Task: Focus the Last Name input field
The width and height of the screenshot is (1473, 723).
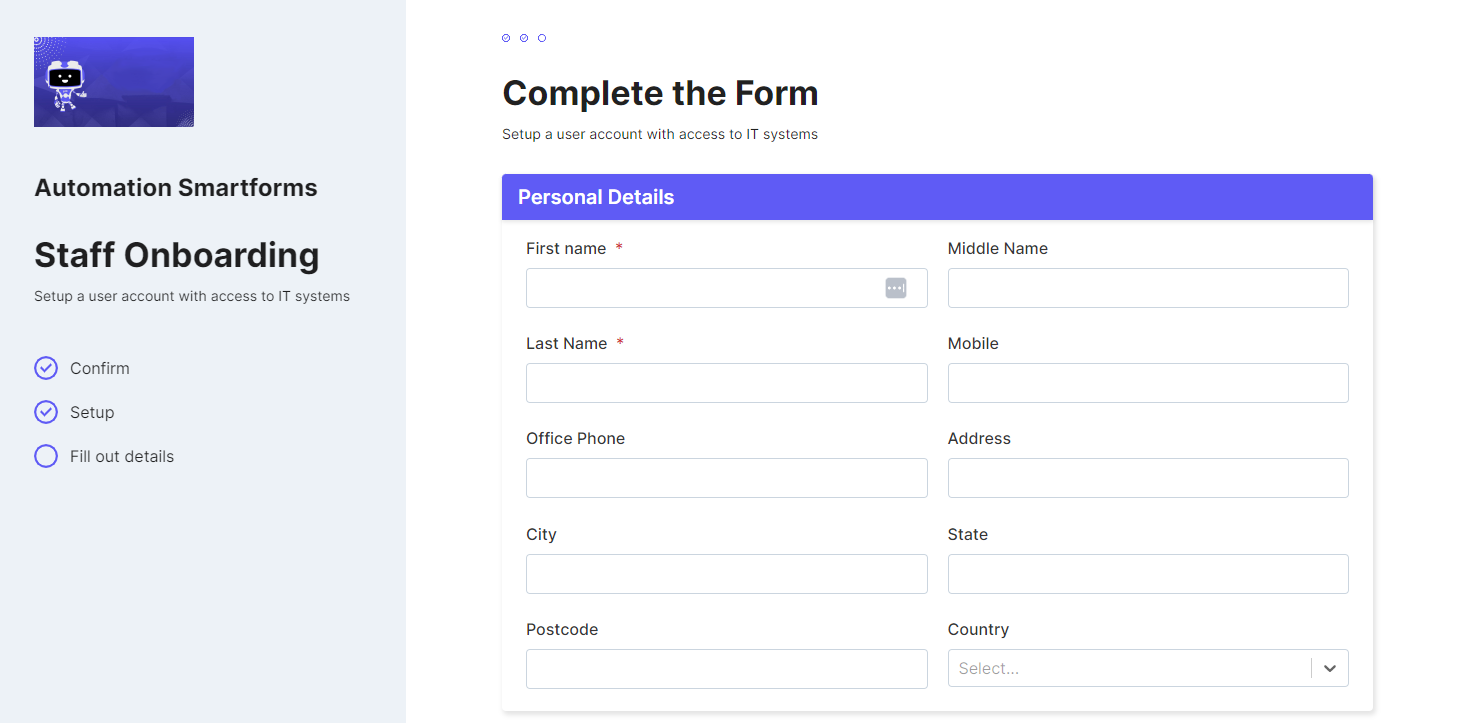Action: [727, 383]
